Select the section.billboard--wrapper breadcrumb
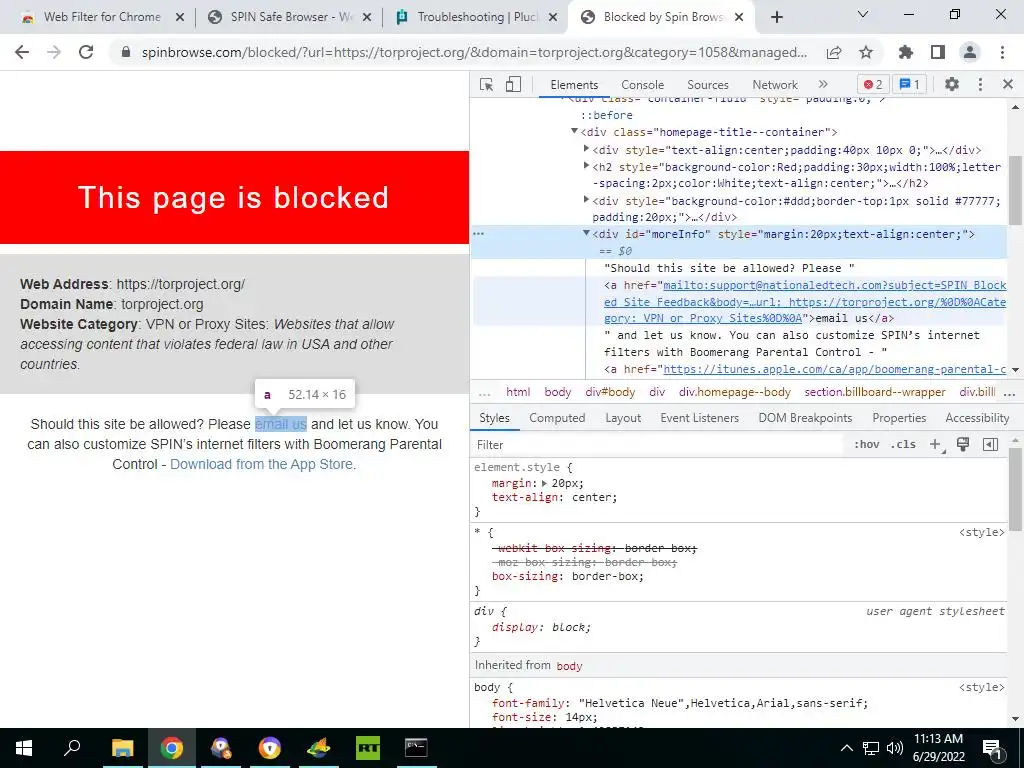This screenshot has width=1024, height=768. [x=874, y=392]
